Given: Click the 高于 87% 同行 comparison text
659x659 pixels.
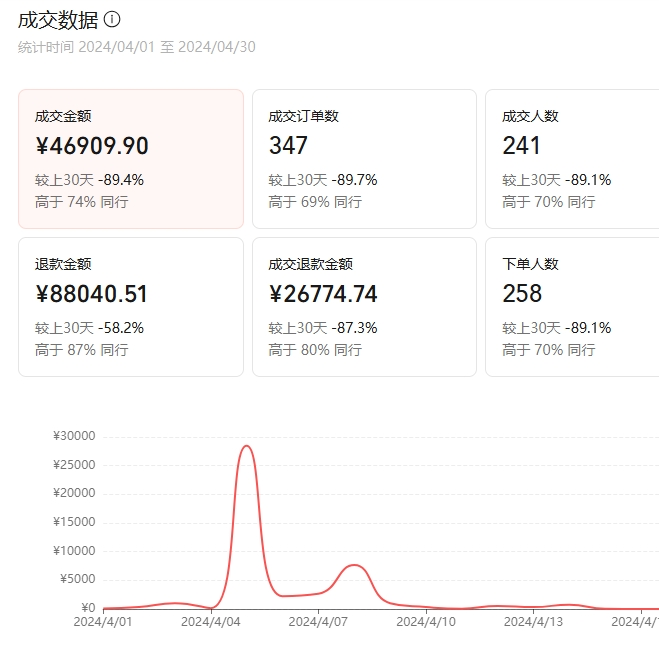Looking at the screenshot, I should (x=82, y=350).
